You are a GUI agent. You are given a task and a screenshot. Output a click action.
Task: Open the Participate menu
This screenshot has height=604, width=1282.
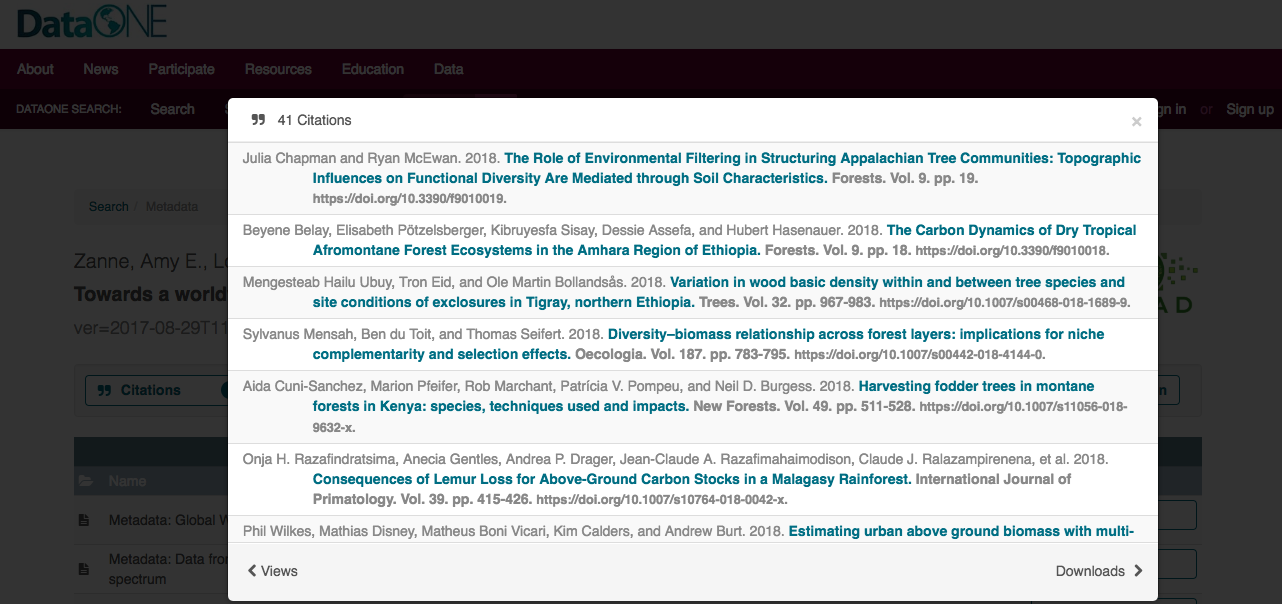tap(181, 69)
